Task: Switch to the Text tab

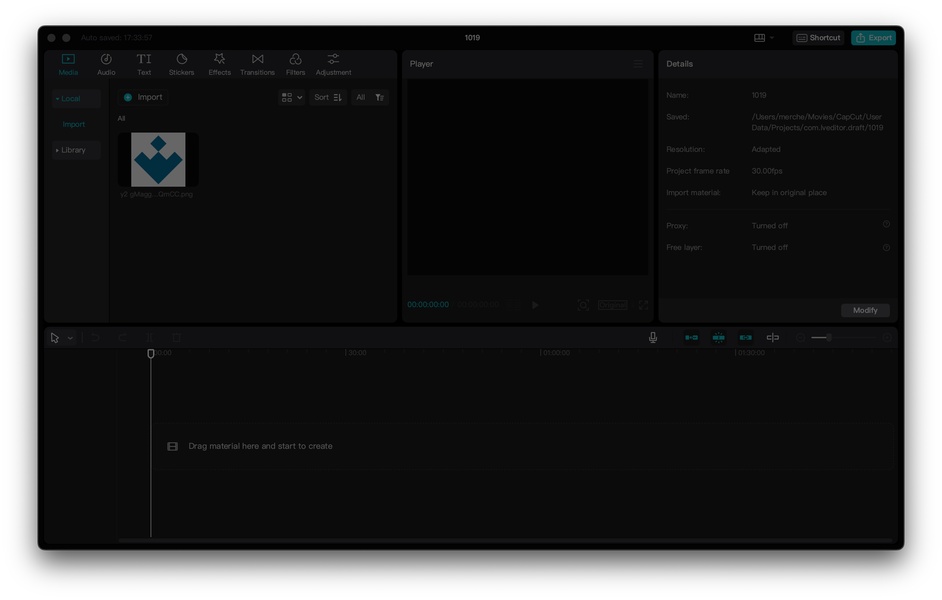Action: click(144, 64)
